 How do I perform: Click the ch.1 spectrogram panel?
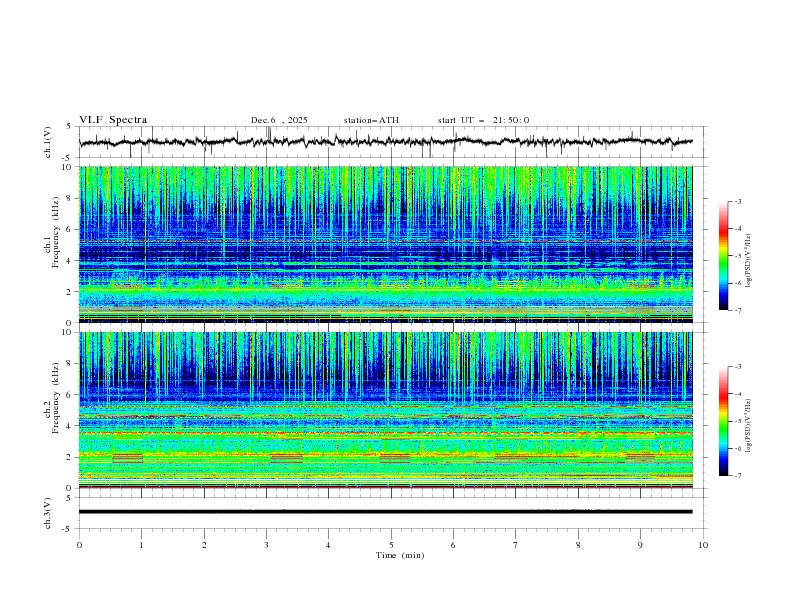(x=385, y=244)
